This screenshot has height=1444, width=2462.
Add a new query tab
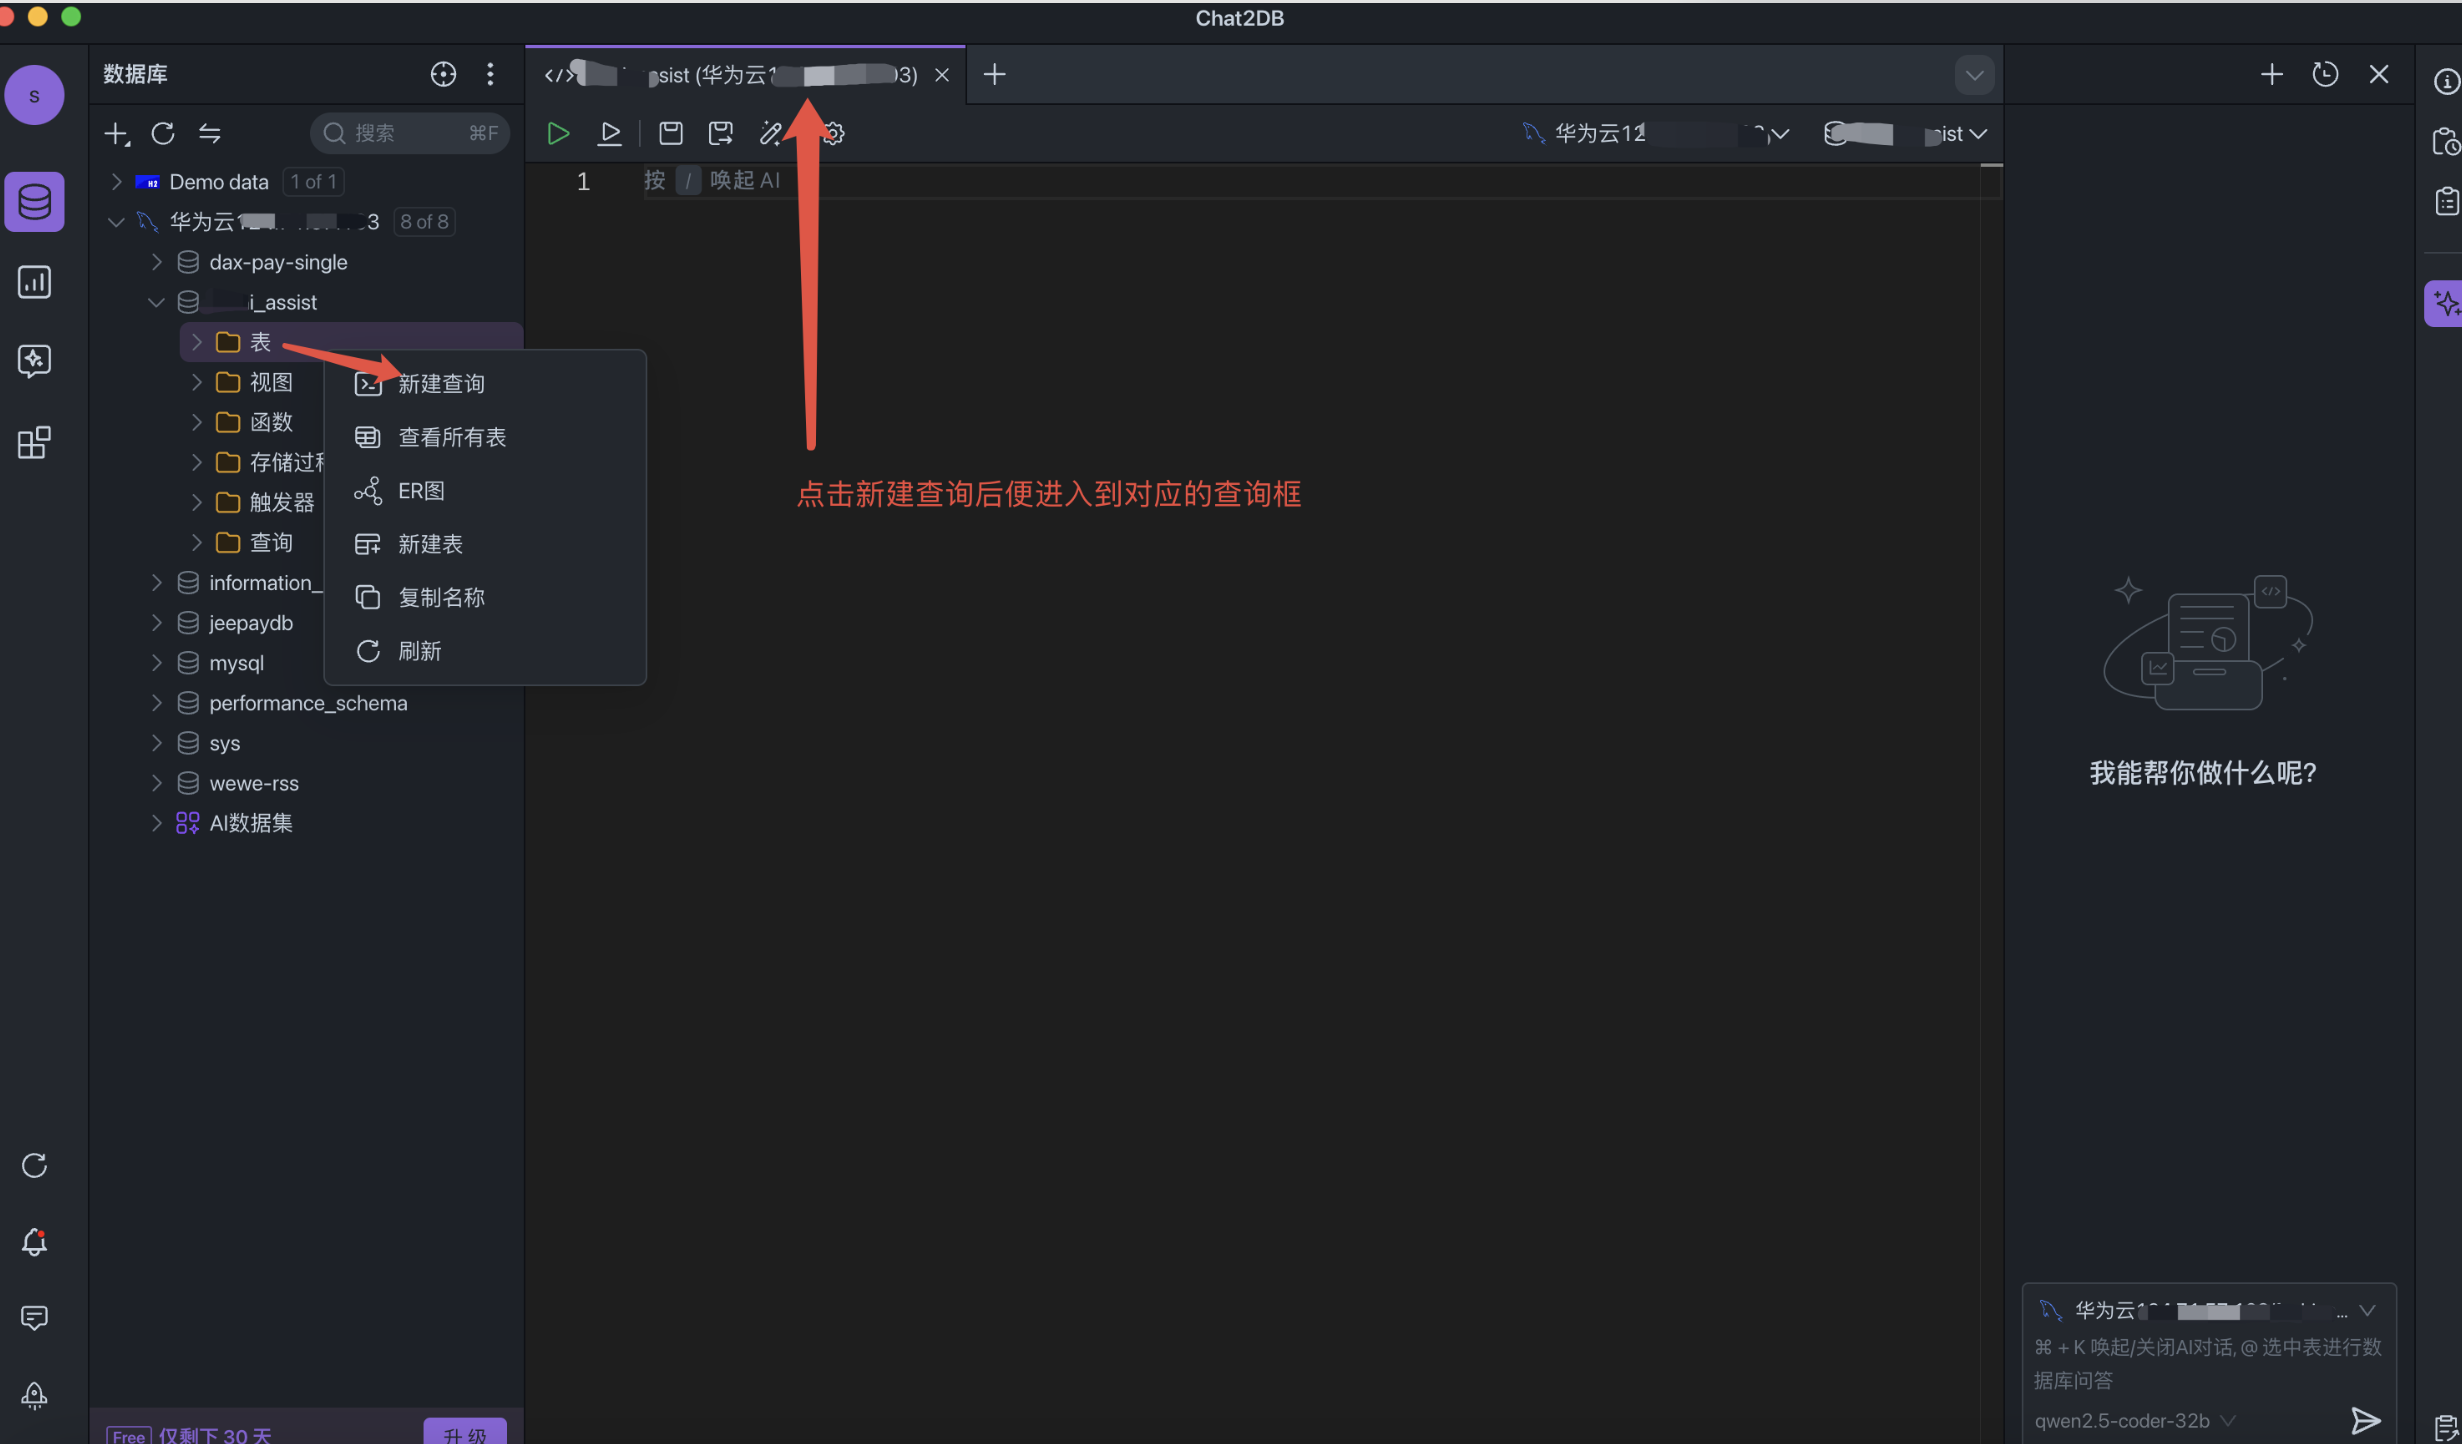click(994, 74)
